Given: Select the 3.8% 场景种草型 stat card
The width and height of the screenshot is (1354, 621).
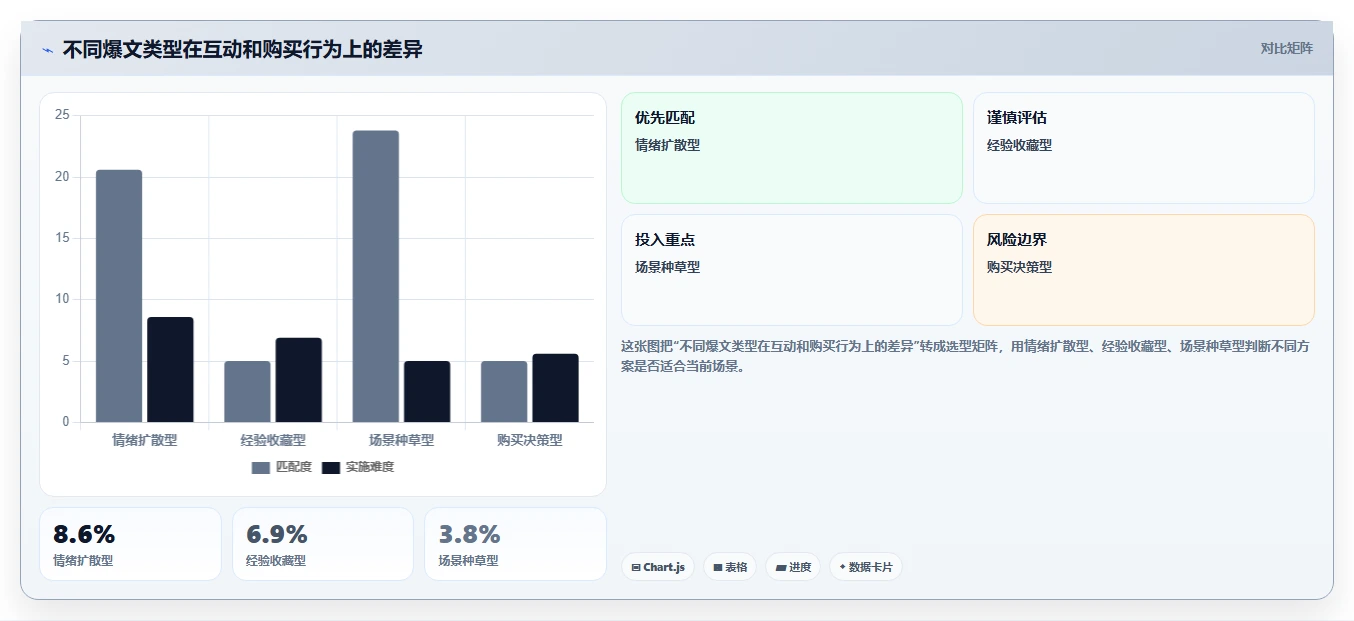Looking at the screenshot, I should tap(515, 544).
